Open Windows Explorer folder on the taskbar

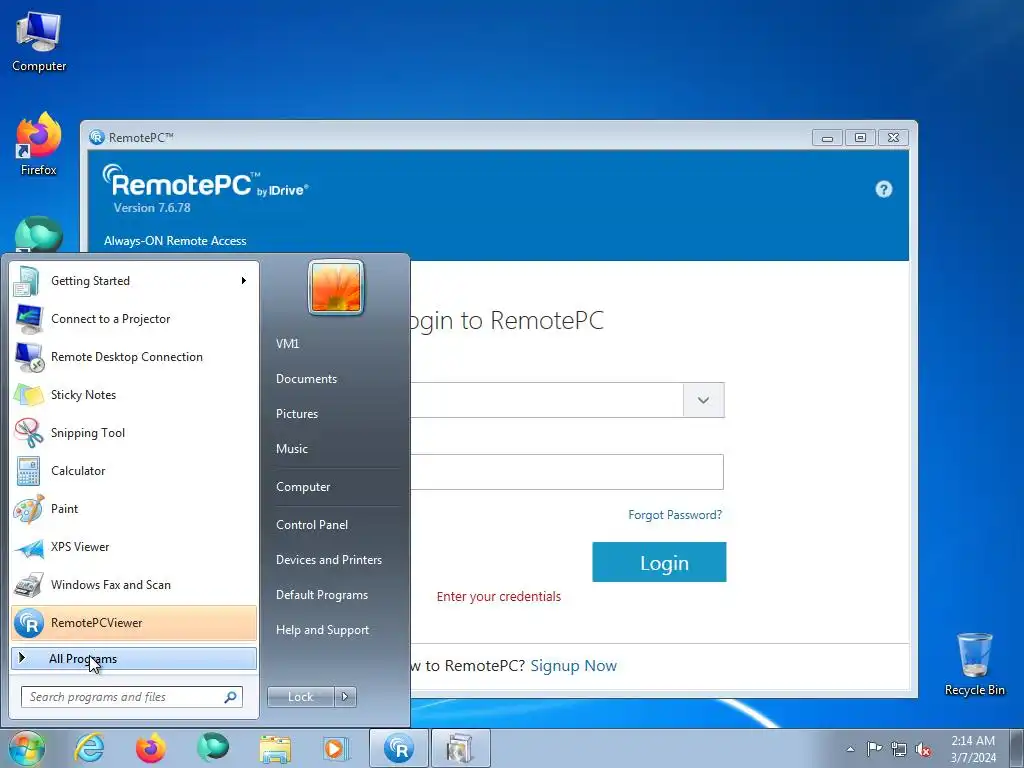point(275,749)
